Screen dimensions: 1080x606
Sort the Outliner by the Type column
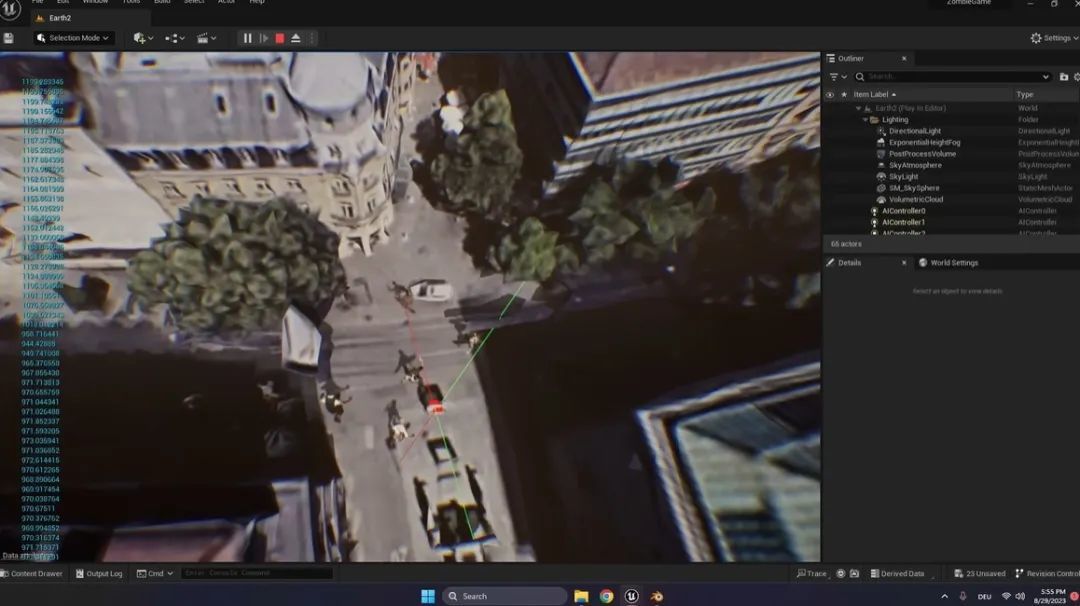(x=1025, y=94)
